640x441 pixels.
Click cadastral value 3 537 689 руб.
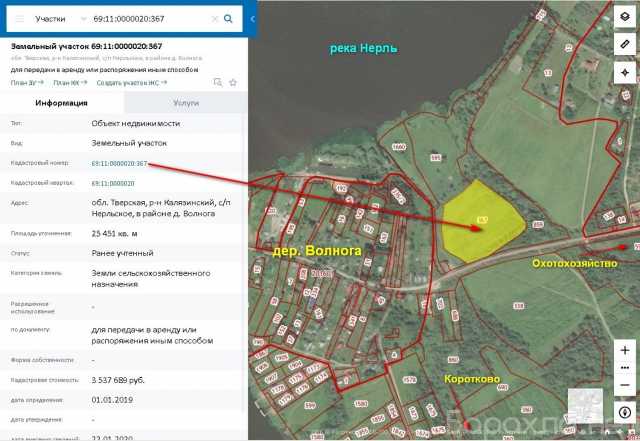118,380
